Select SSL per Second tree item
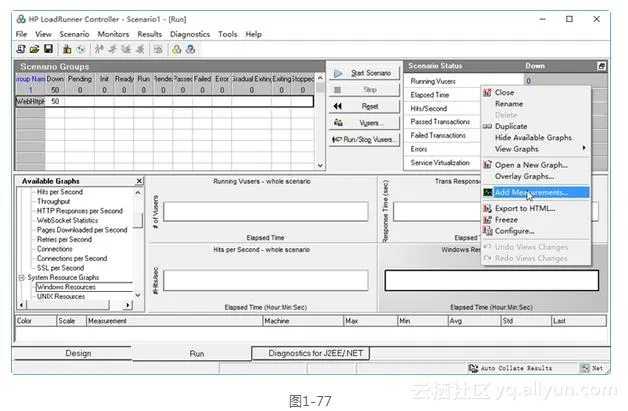628x411 pixels. [60, 268]
